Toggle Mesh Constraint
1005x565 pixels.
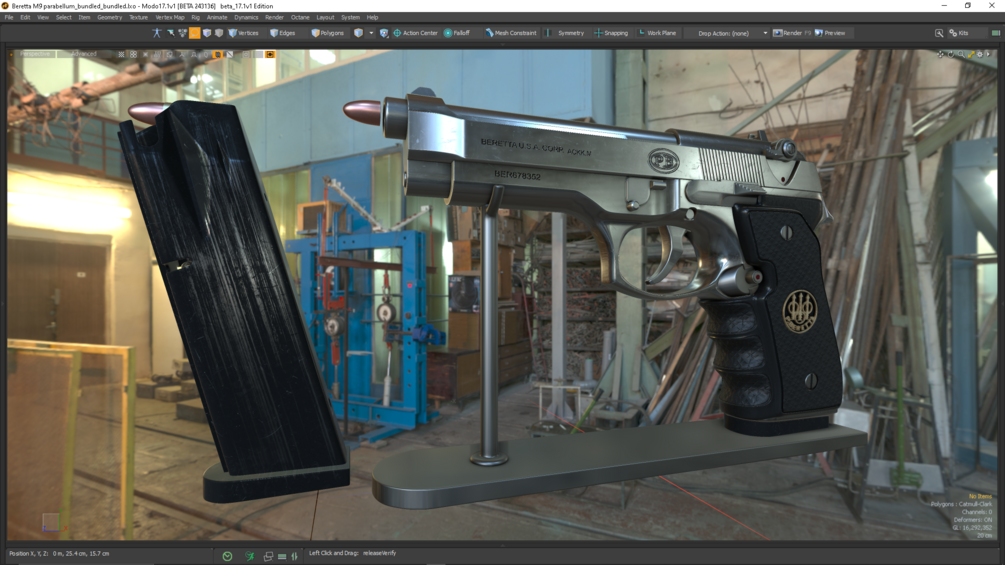tap(511, 33)
